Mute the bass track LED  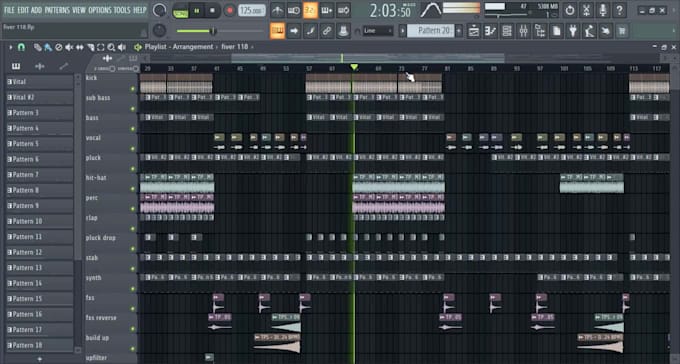click(133, 128)
